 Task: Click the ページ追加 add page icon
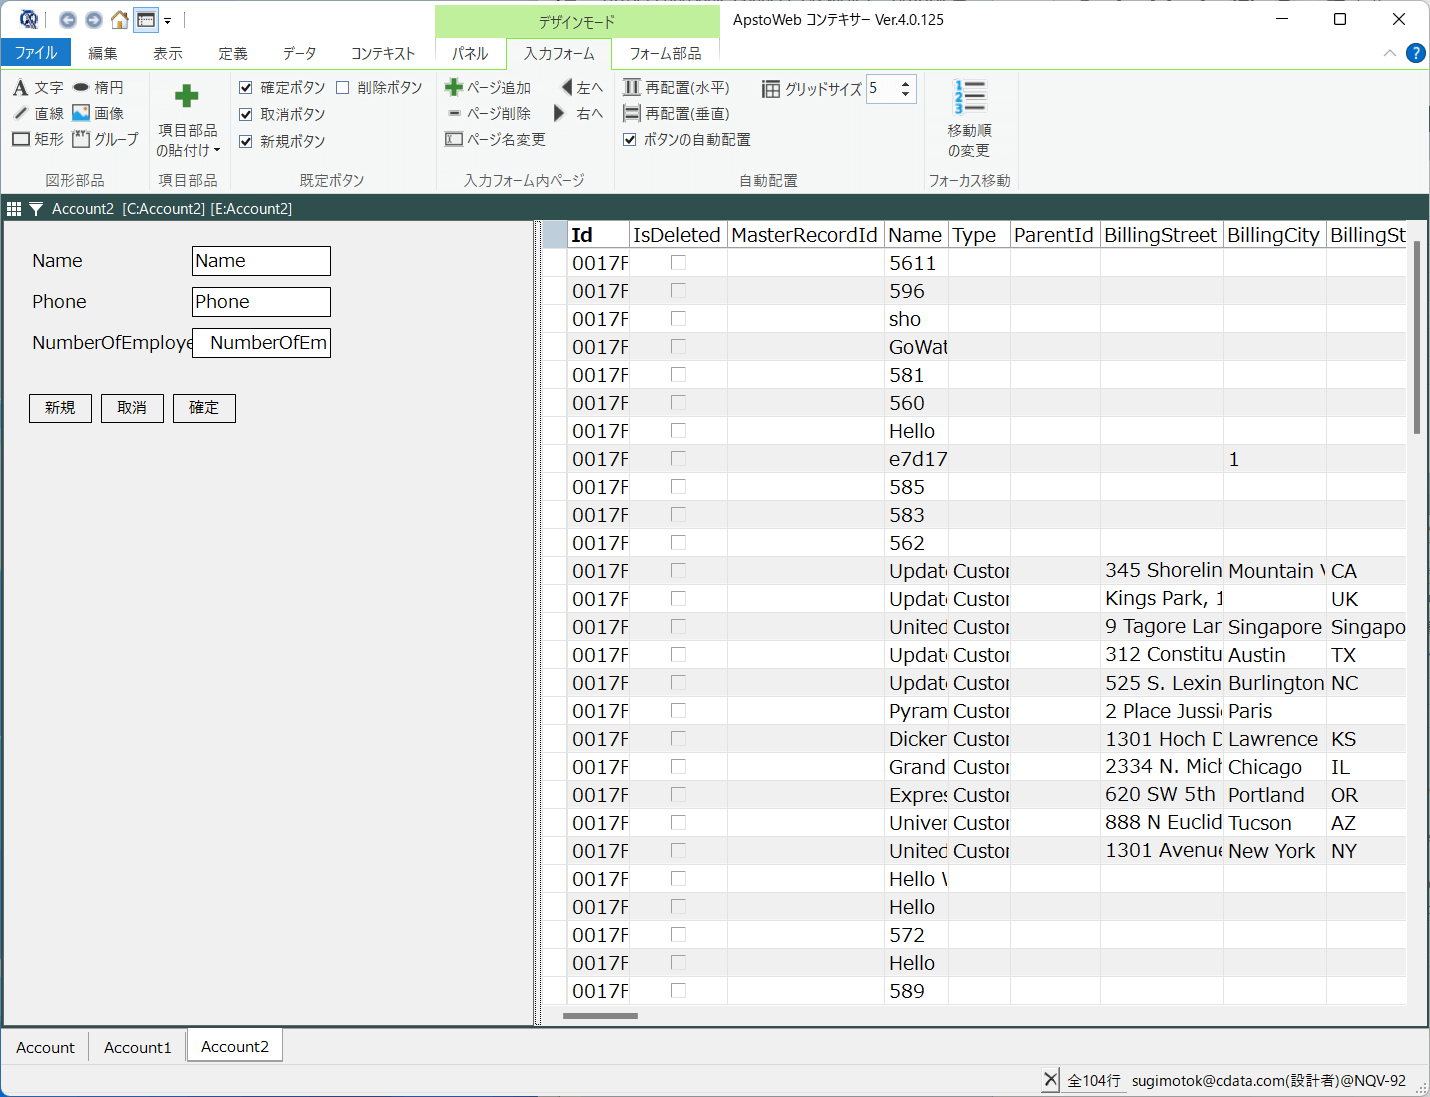(454, 88)
